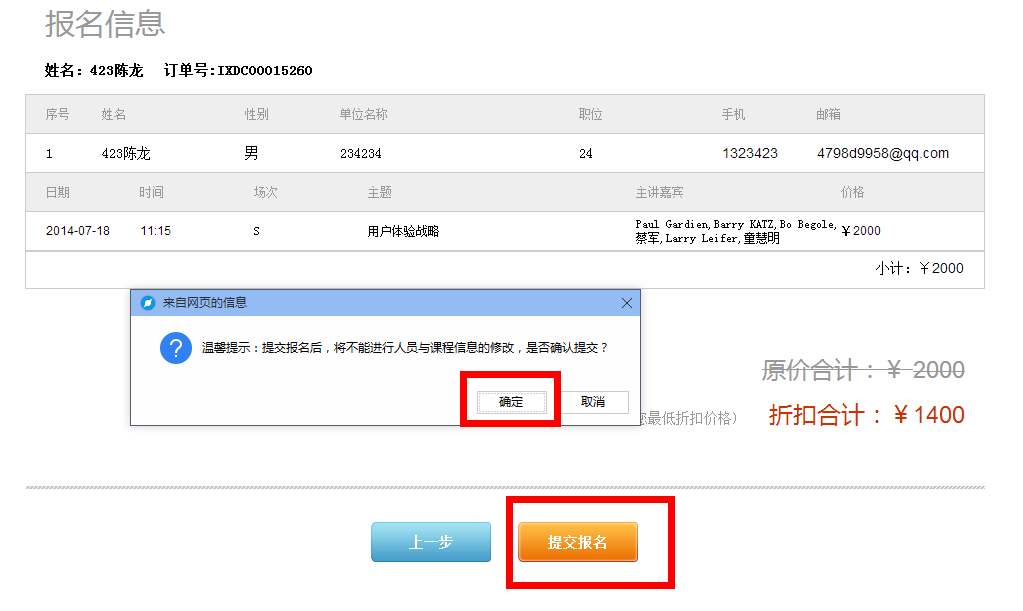1023x611 pixels.
Task: Click the orange 提交报名 button
Action: 578,542
